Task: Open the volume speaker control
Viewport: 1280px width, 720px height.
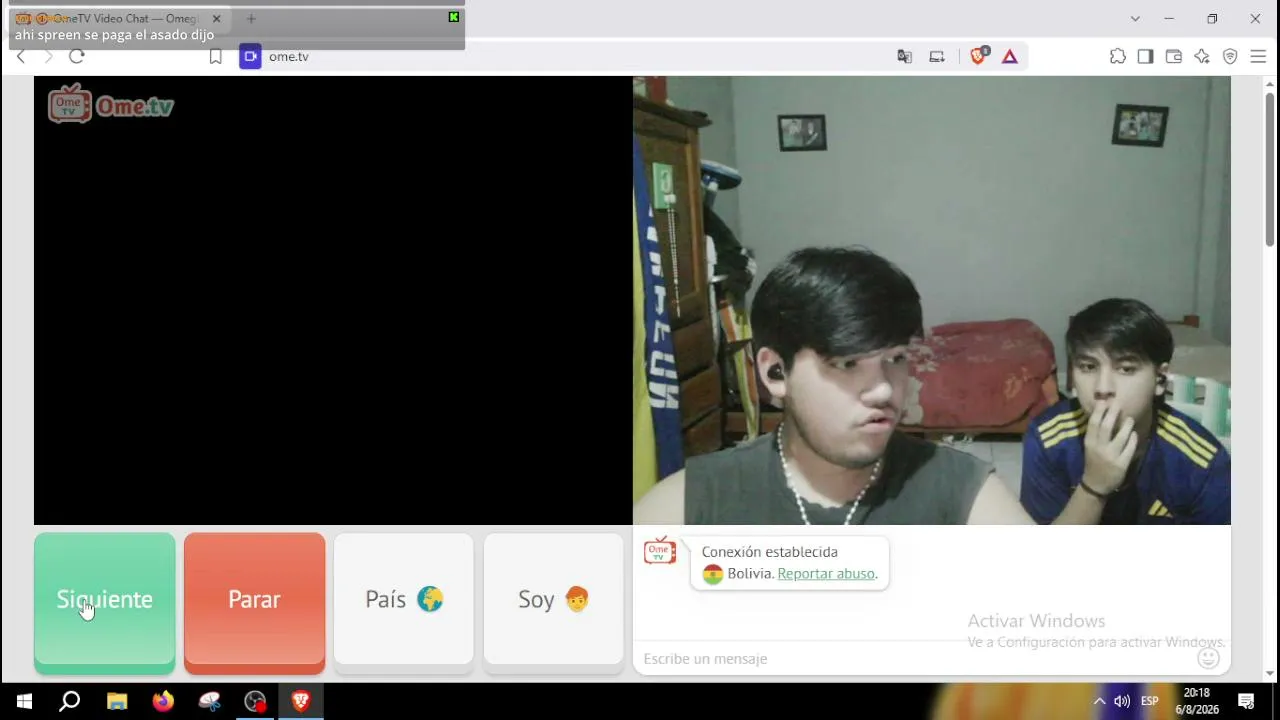Action: point(1122,701)
